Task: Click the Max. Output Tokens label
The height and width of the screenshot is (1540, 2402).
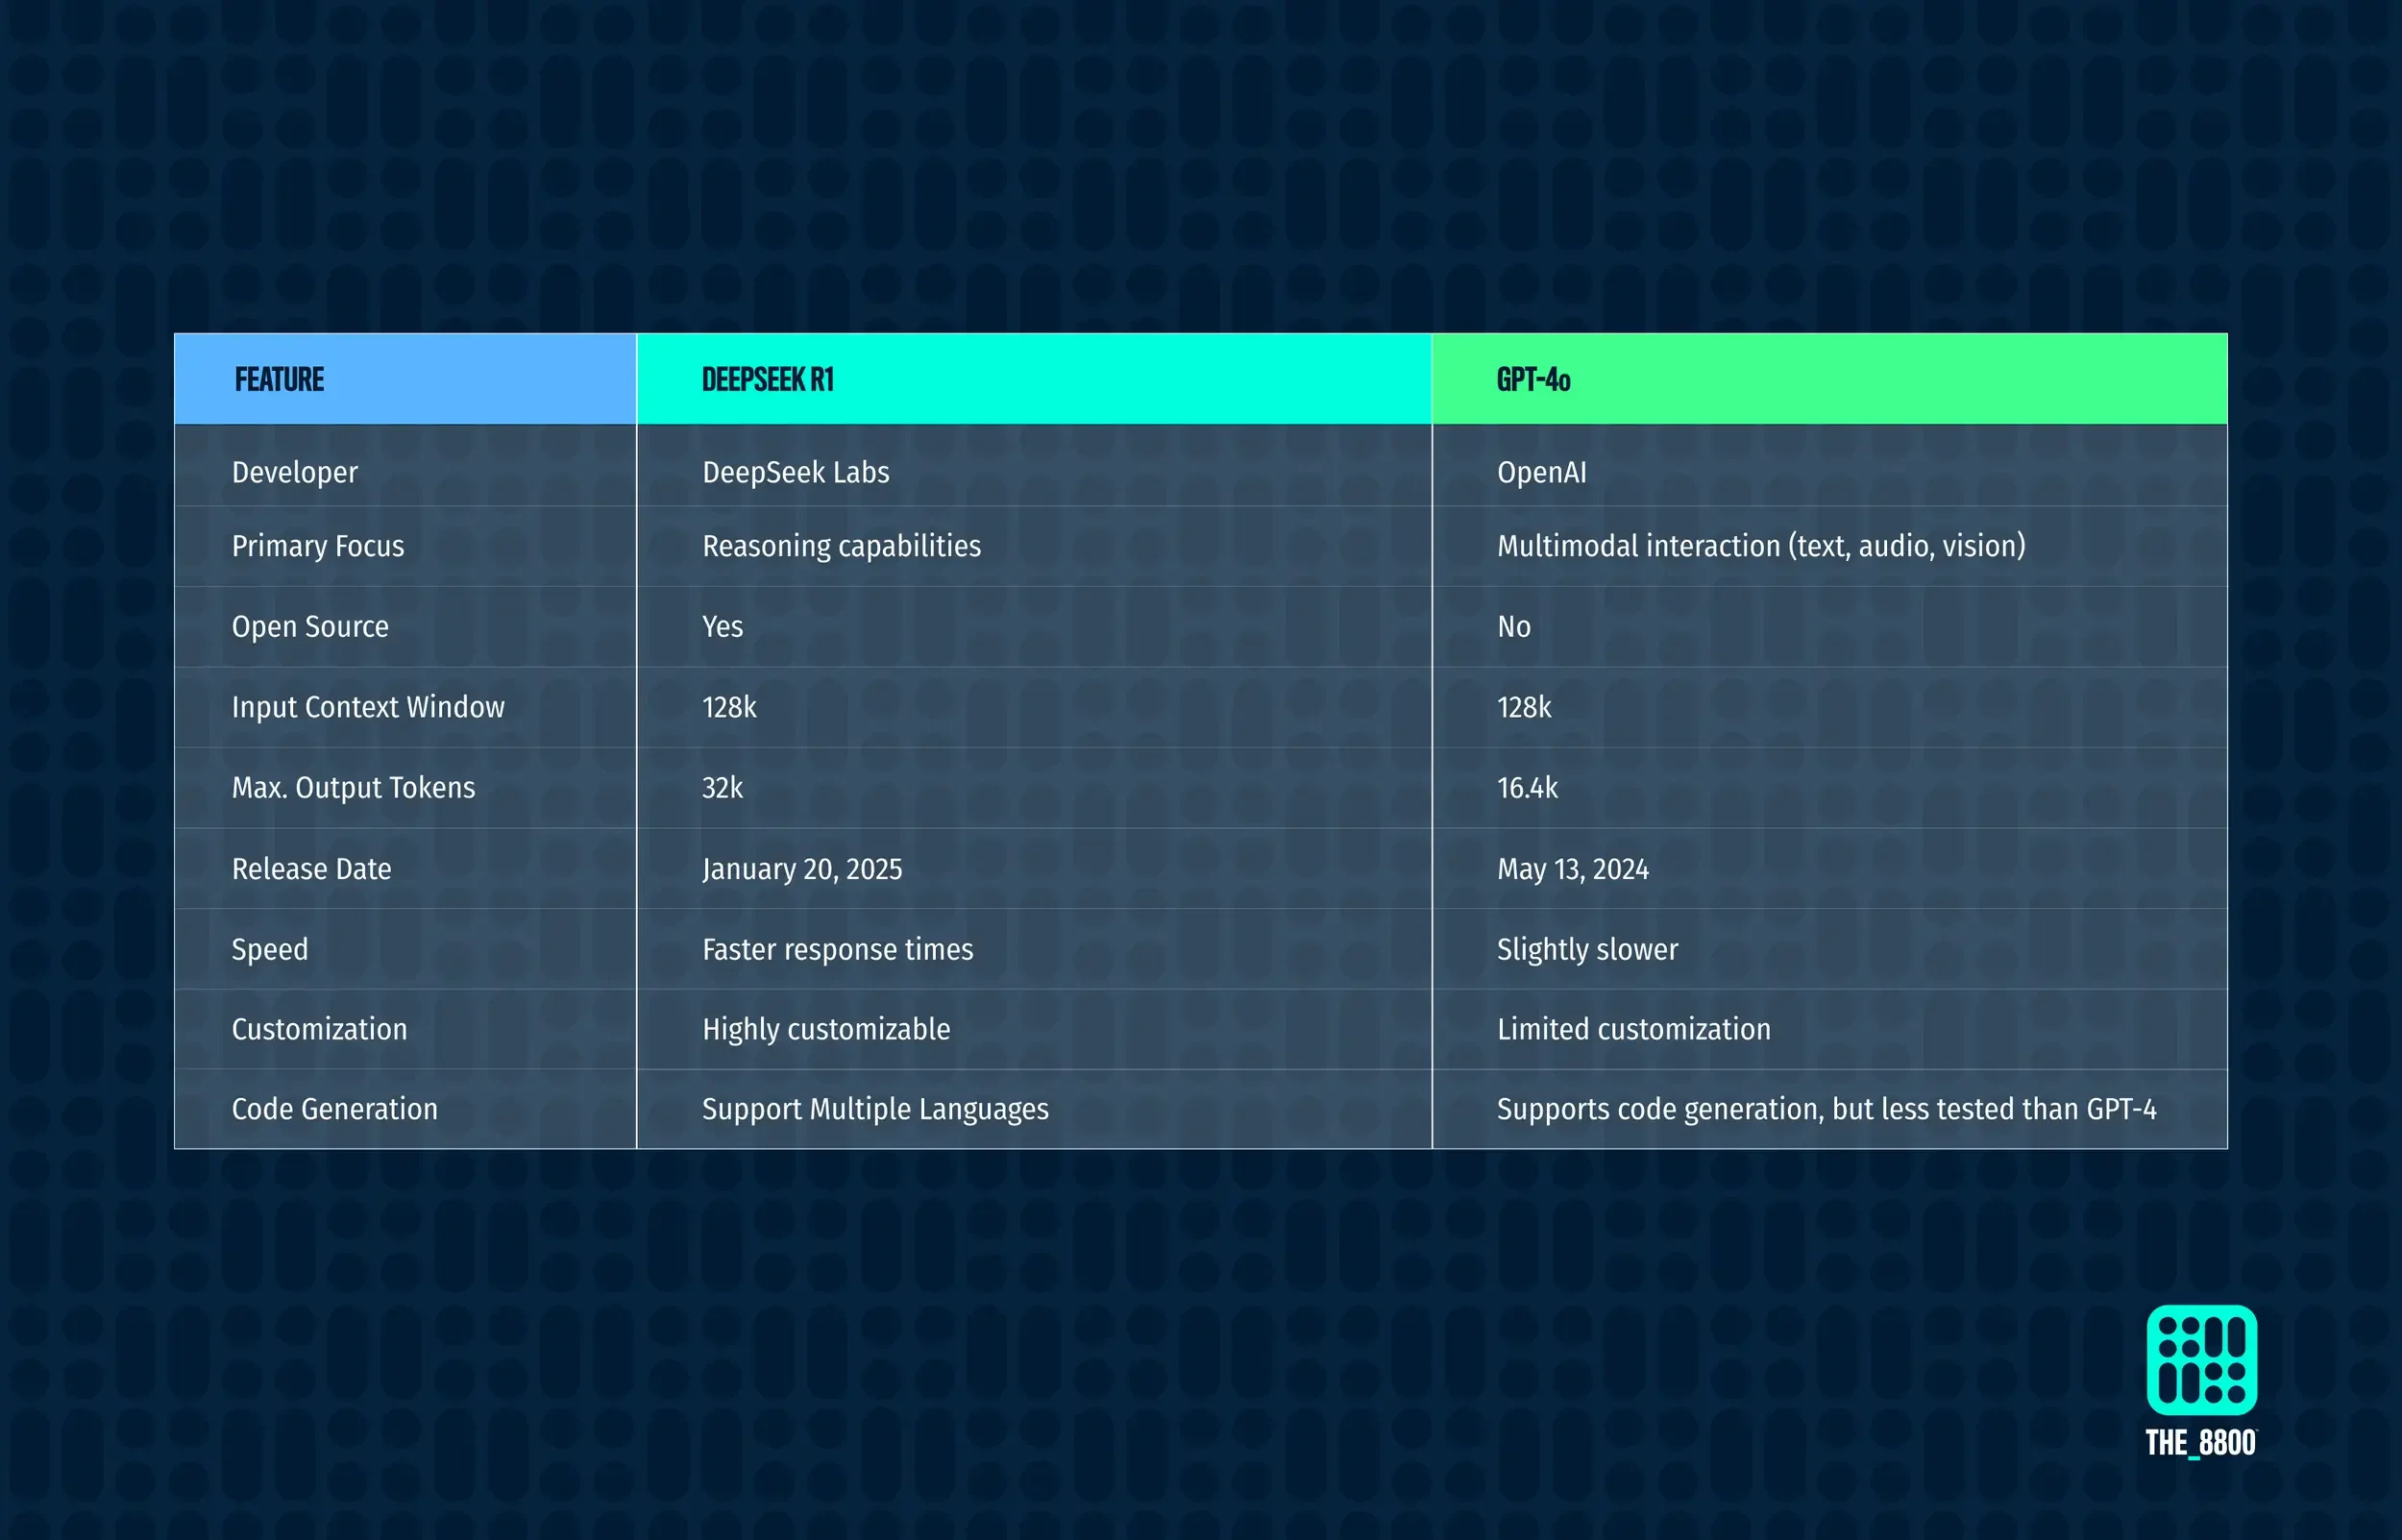Action: [353, 788]
